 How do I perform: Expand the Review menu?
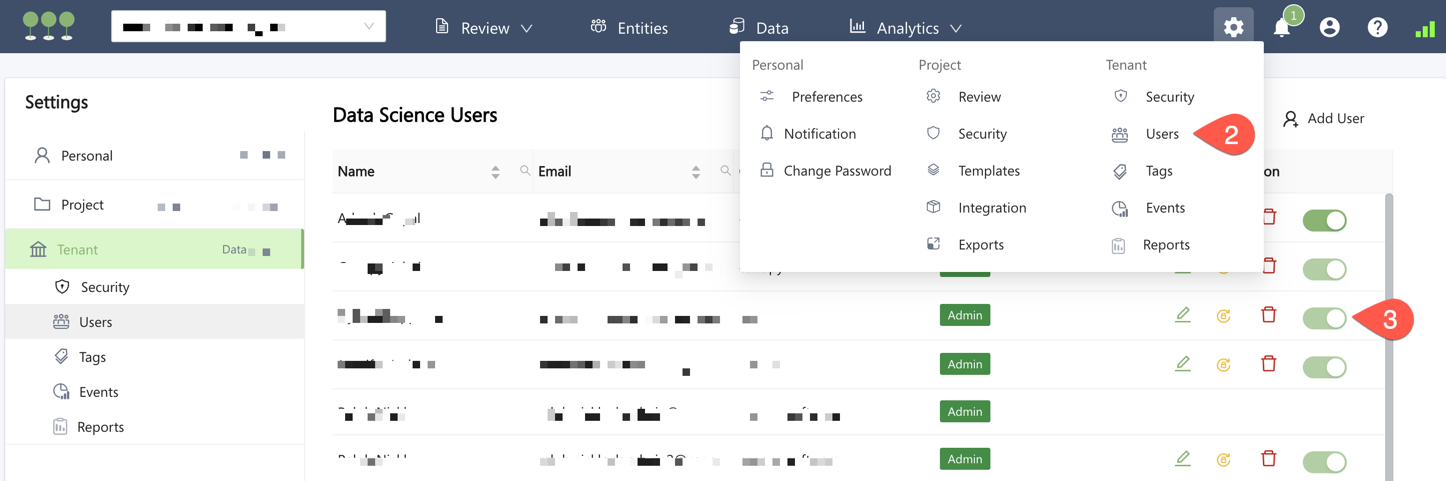pyautogui.click(x=484, y=28)
